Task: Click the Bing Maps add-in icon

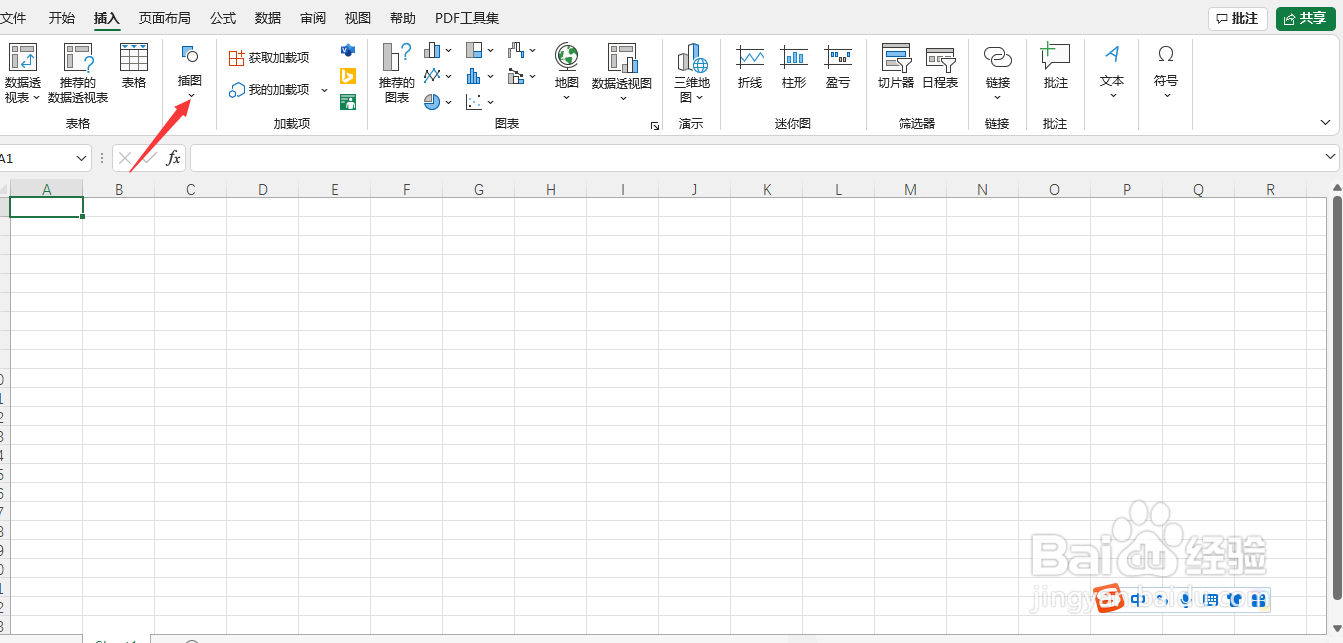Action: pyautogui.click(x=348, y=76)
